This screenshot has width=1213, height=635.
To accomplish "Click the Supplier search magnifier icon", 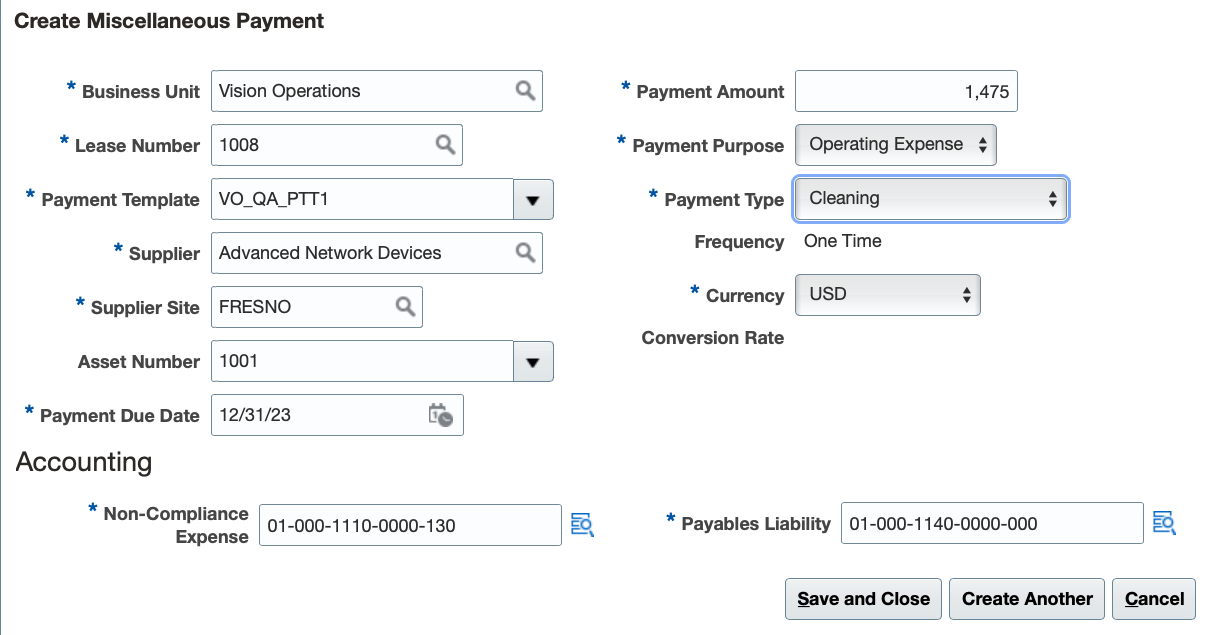I will tap(525, 253).
